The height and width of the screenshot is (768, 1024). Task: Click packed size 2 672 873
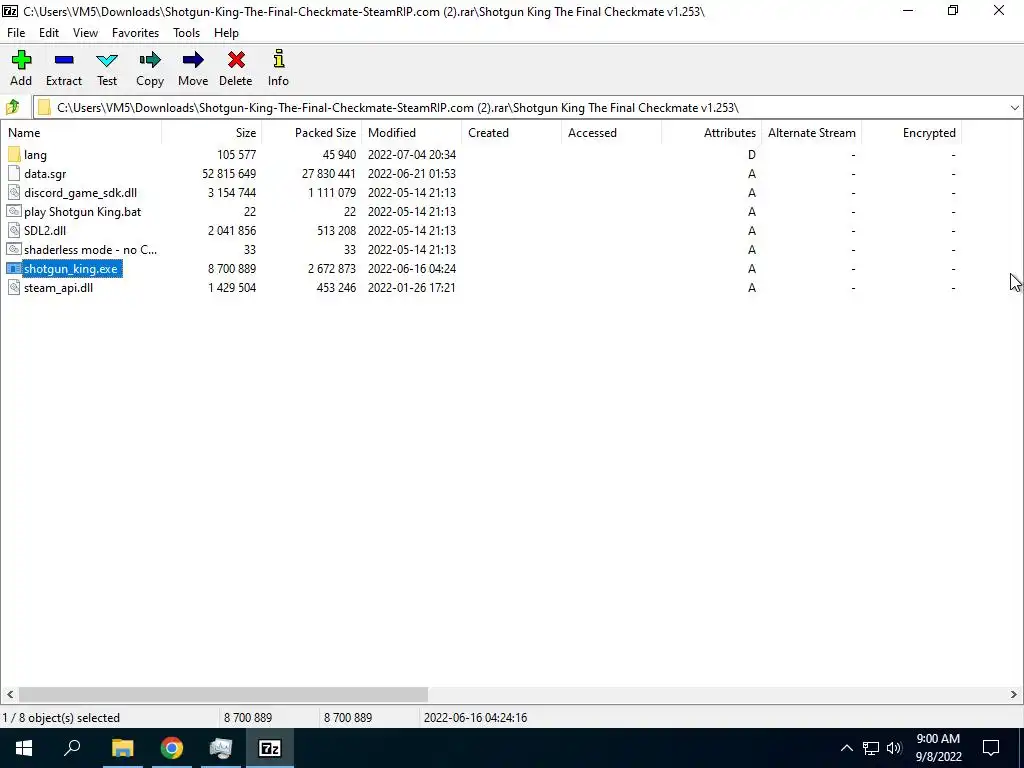(x=332, y=268)
